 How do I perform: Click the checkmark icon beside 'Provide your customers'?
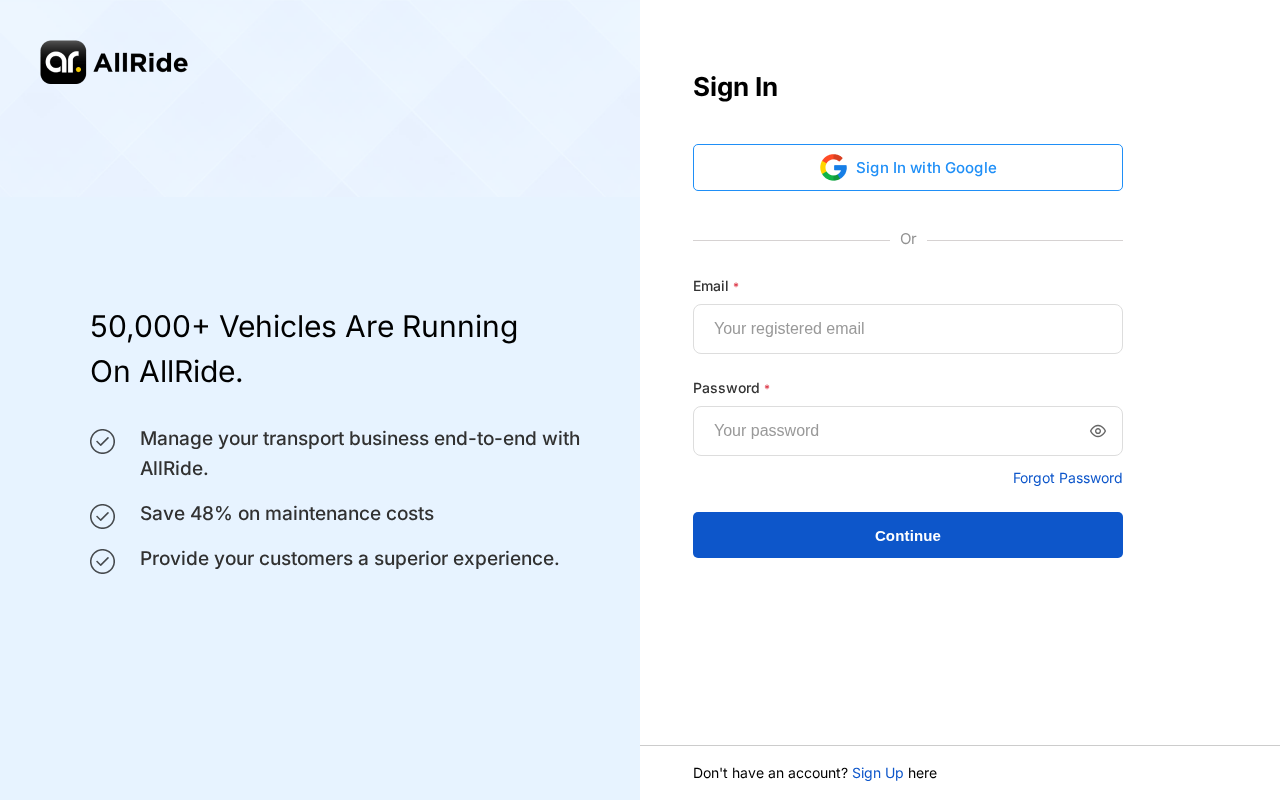102,561
